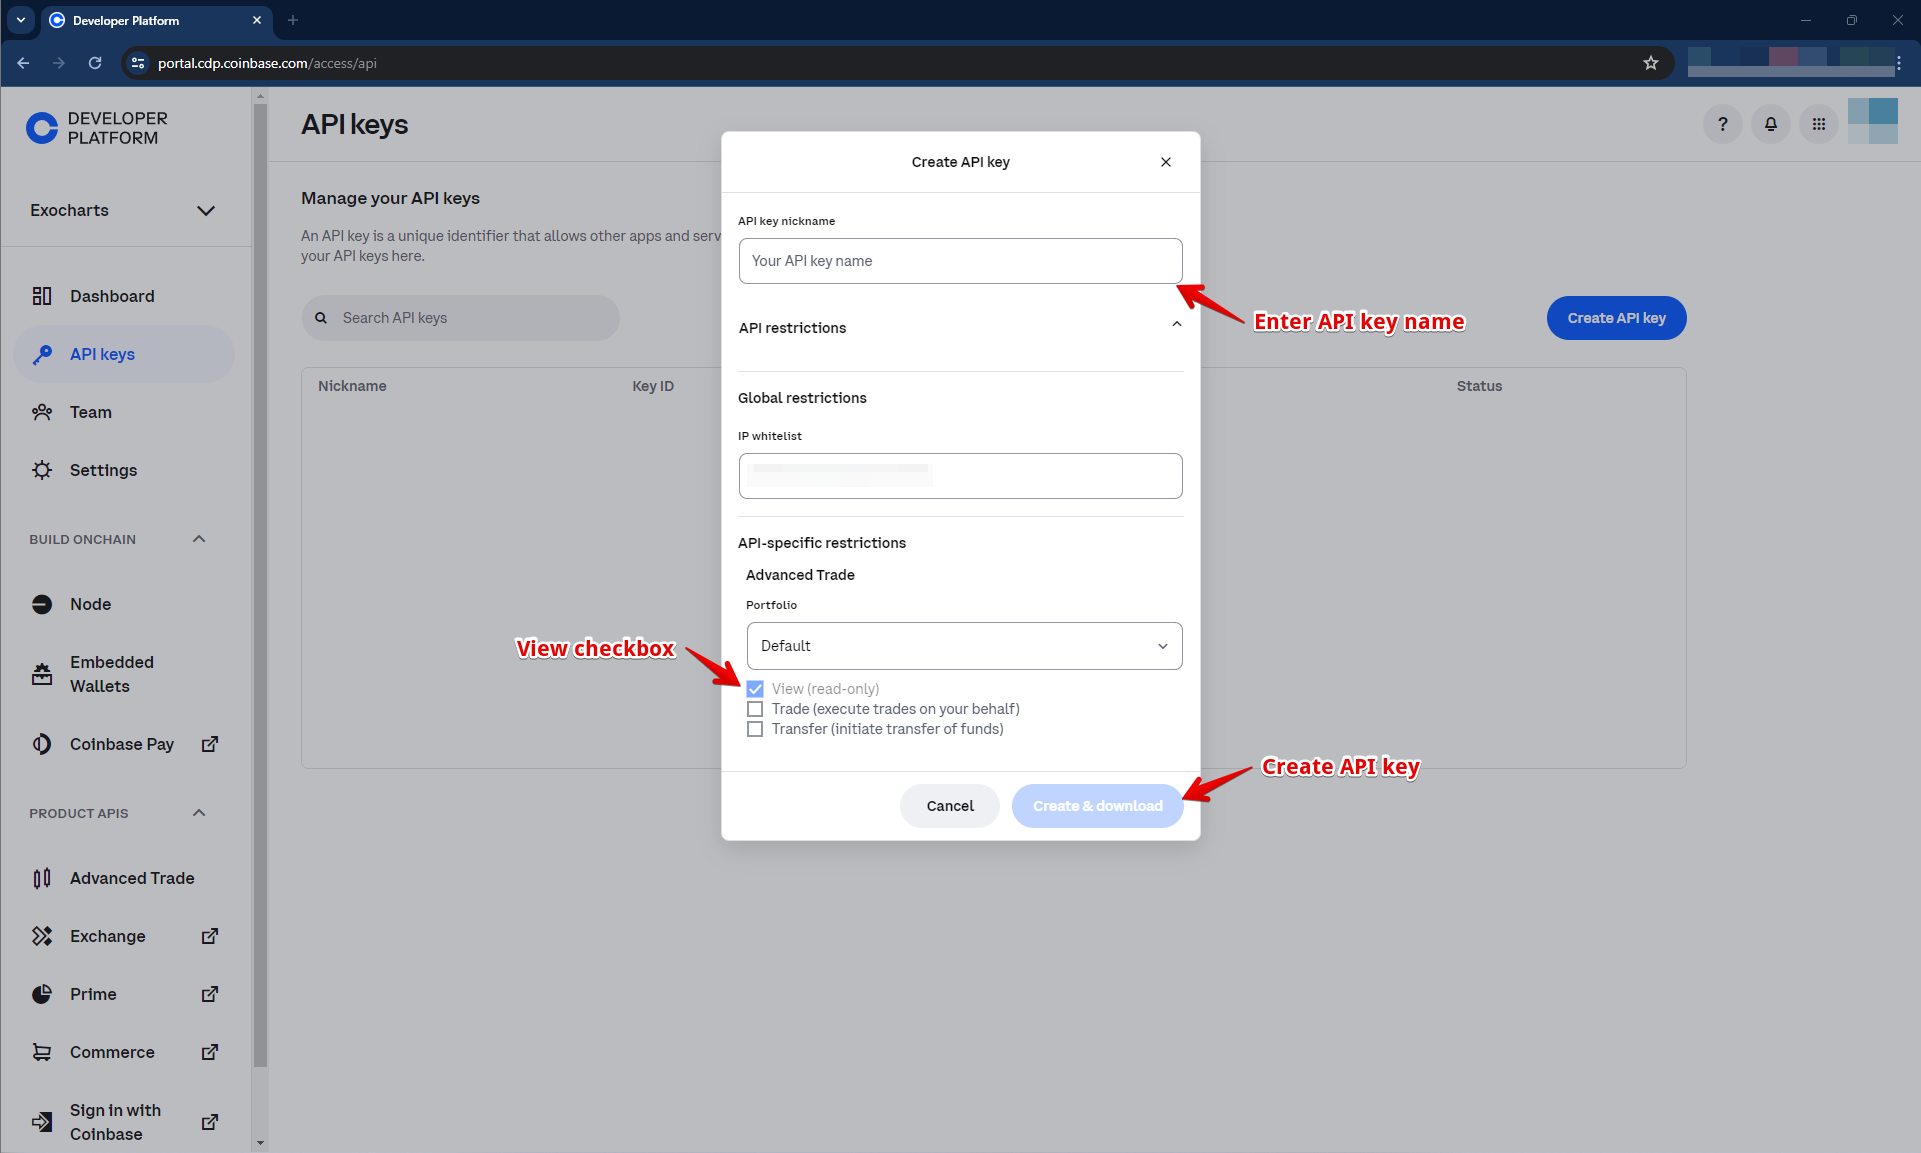Click the Team people icon
Image resolution: width=1921 pixels, height=1153 pixels.
tap(42, 412)
